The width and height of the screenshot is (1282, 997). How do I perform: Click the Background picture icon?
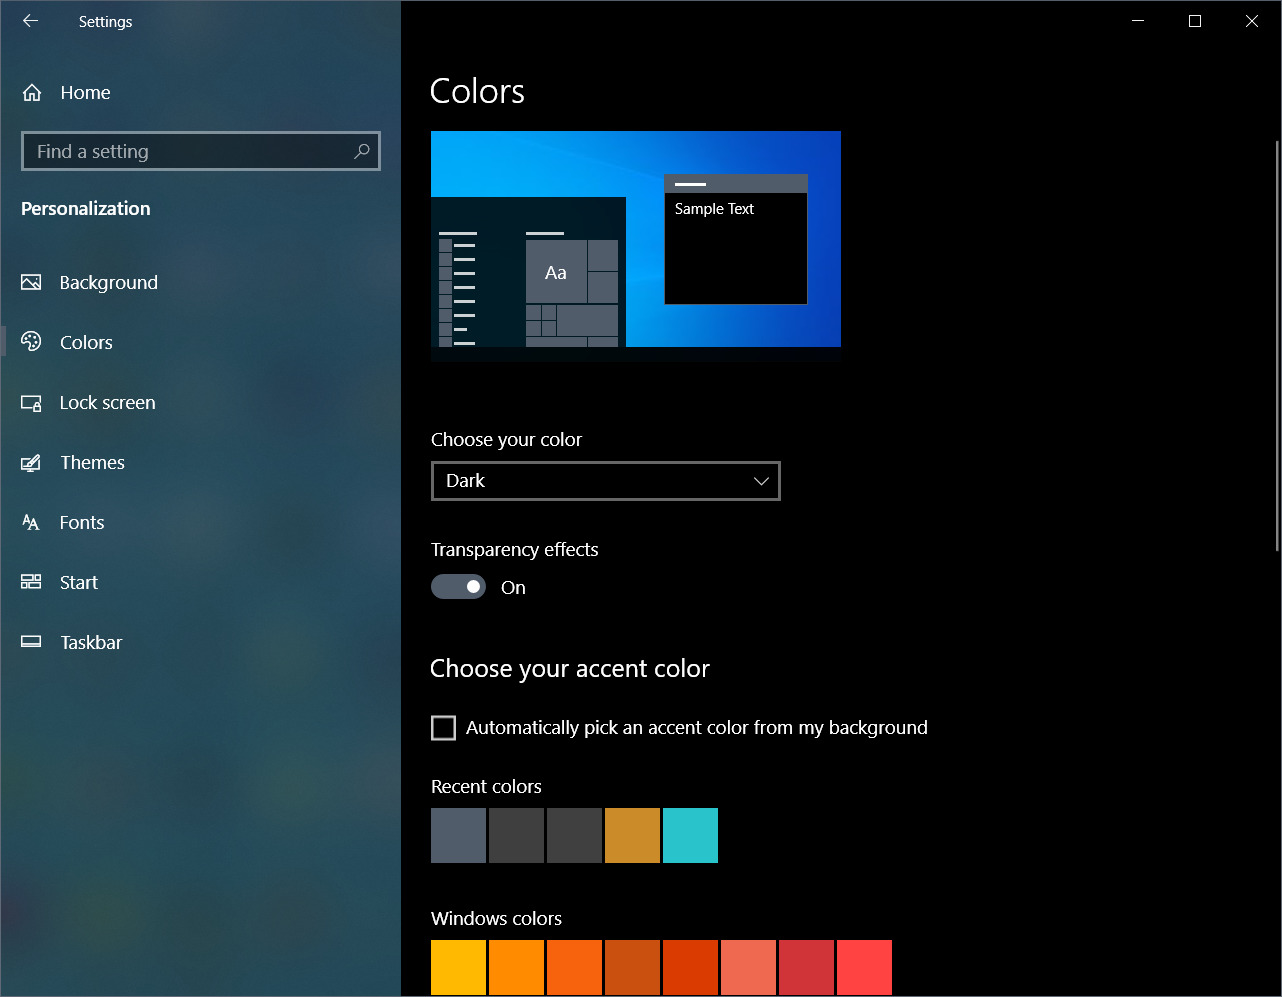click(x=31, y=282)
